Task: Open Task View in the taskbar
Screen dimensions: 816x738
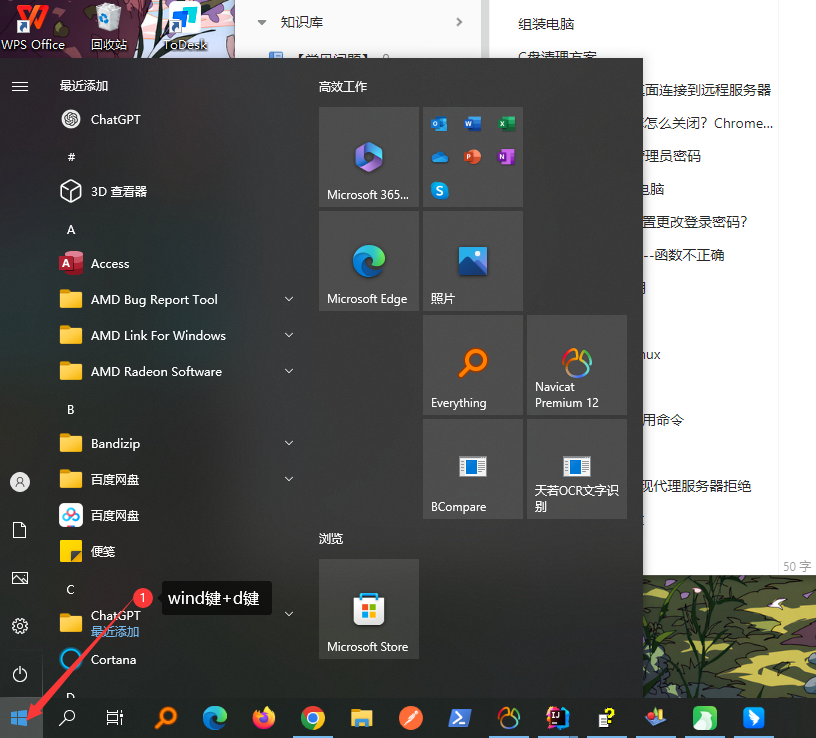Action: click(114, 718)
